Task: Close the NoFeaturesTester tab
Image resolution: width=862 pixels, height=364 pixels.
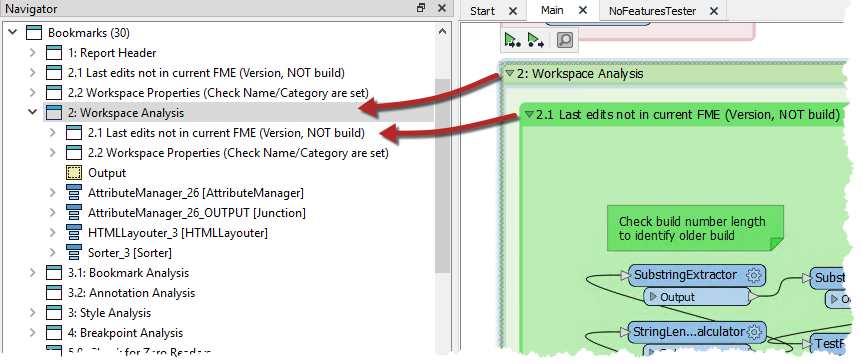Action: click(714, 11)
